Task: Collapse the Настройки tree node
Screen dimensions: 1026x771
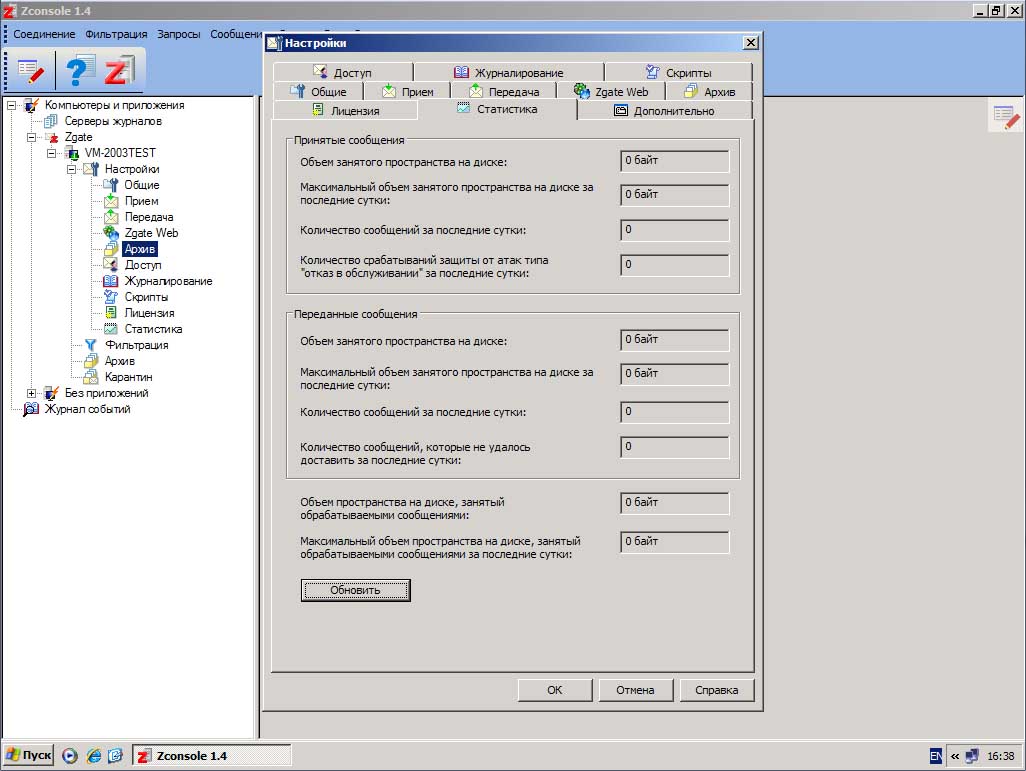Action: pos(71,170)
